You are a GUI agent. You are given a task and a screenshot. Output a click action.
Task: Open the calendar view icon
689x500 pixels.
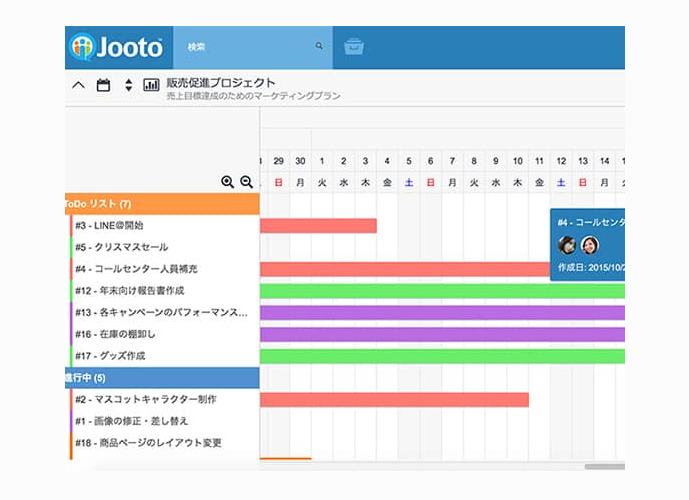click(103, 85)
